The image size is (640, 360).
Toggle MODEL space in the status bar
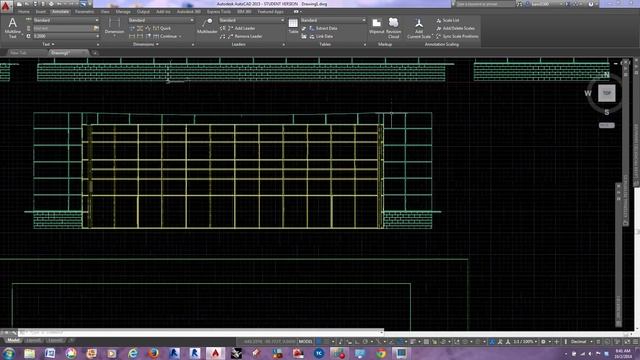(x=305, y=341)
